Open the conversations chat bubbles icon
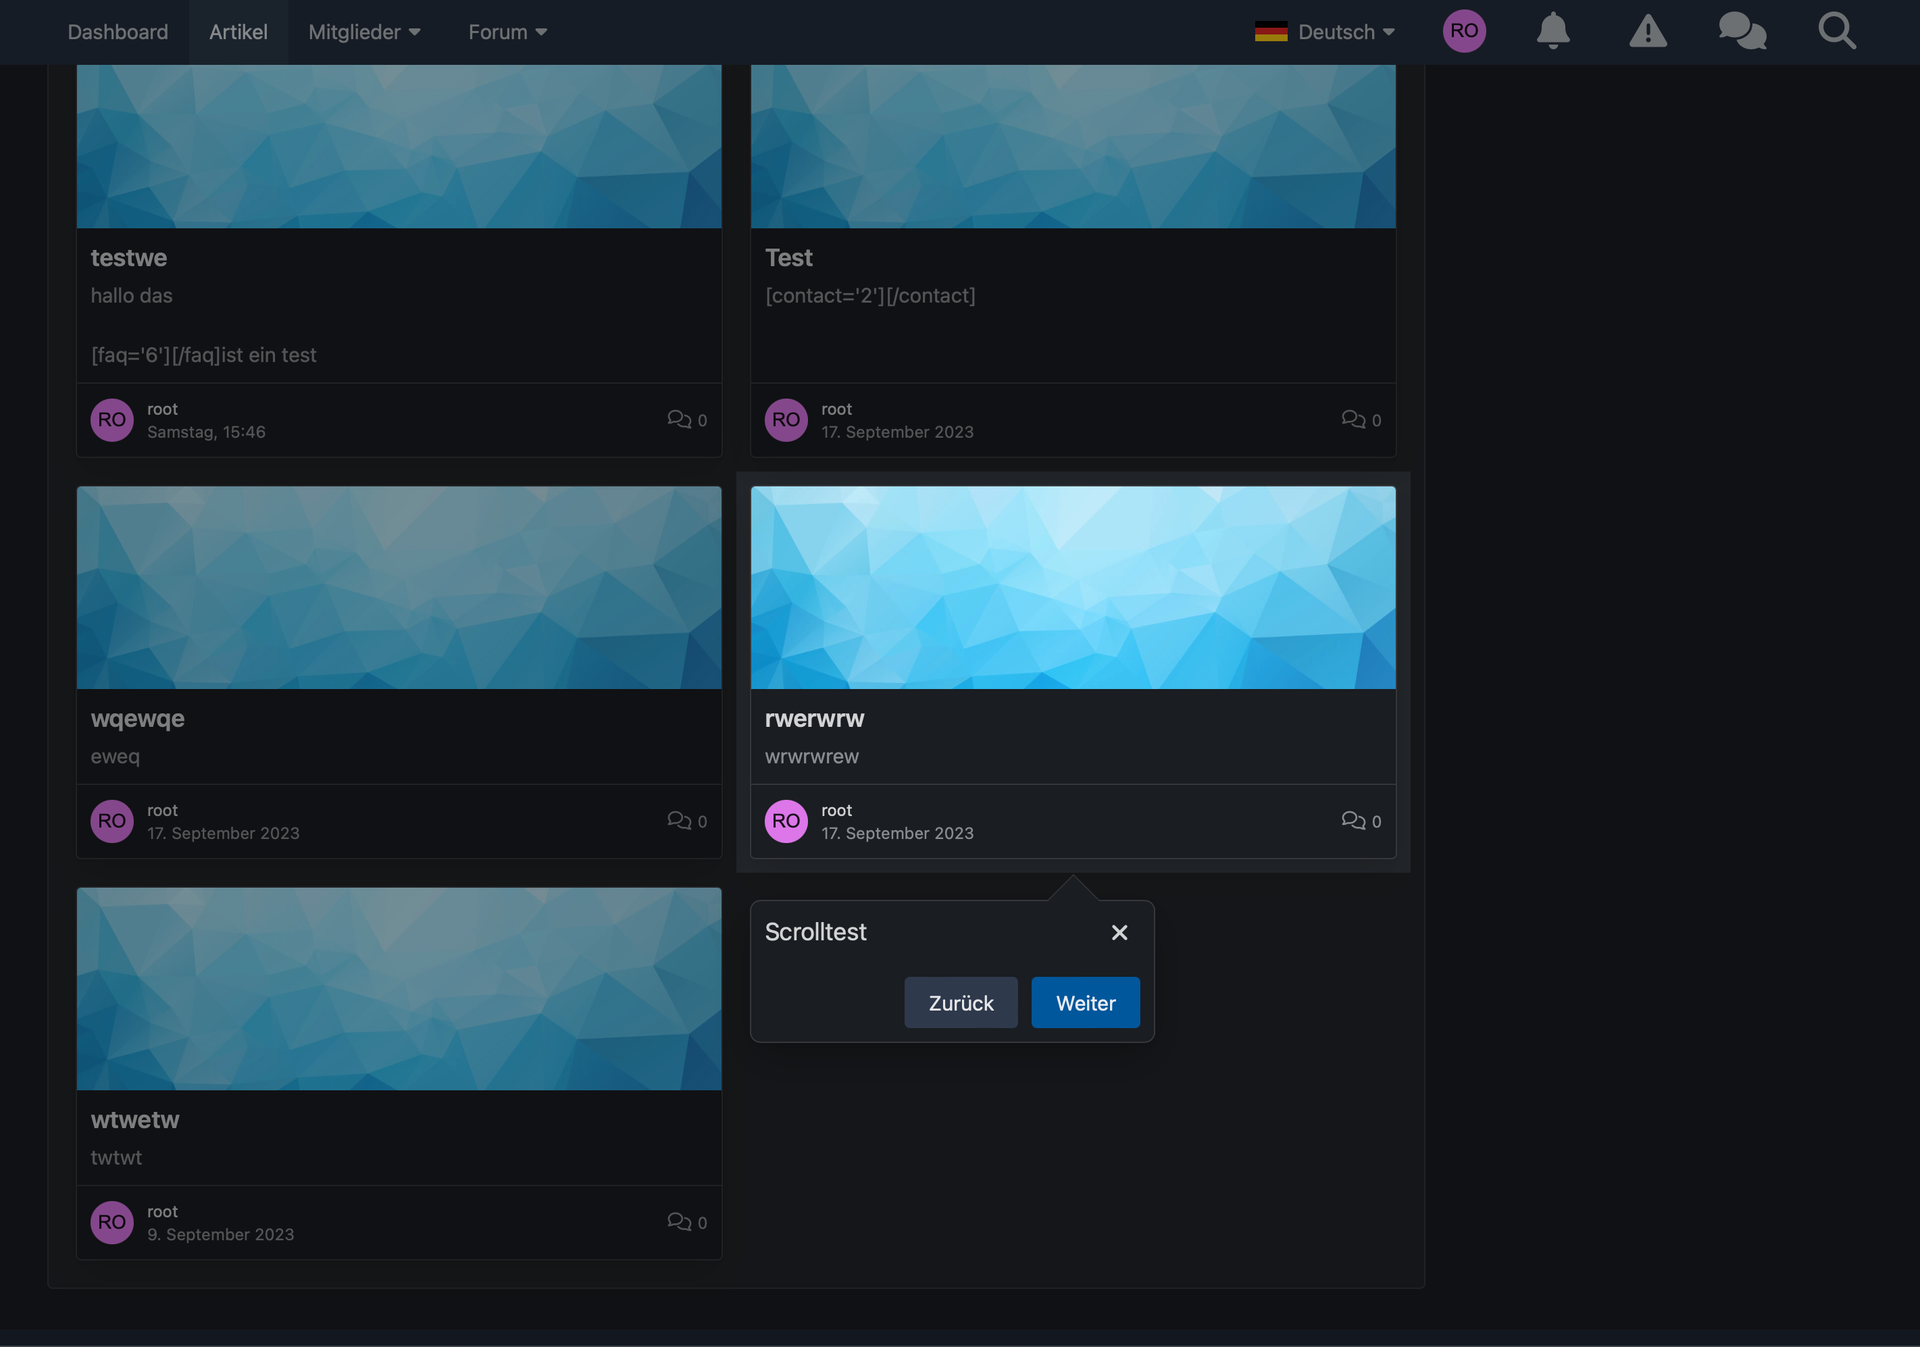 1742,31
